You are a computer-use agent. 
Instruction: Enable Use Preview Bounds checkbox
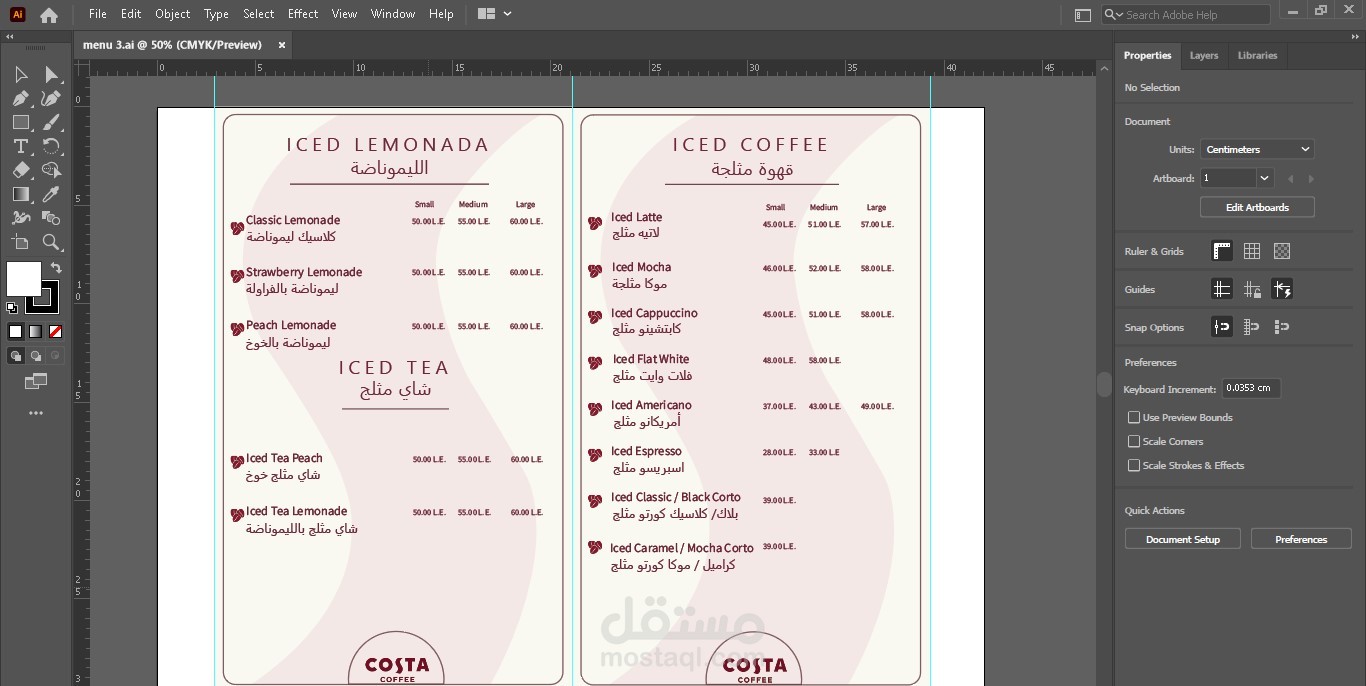pos(1134,417)
